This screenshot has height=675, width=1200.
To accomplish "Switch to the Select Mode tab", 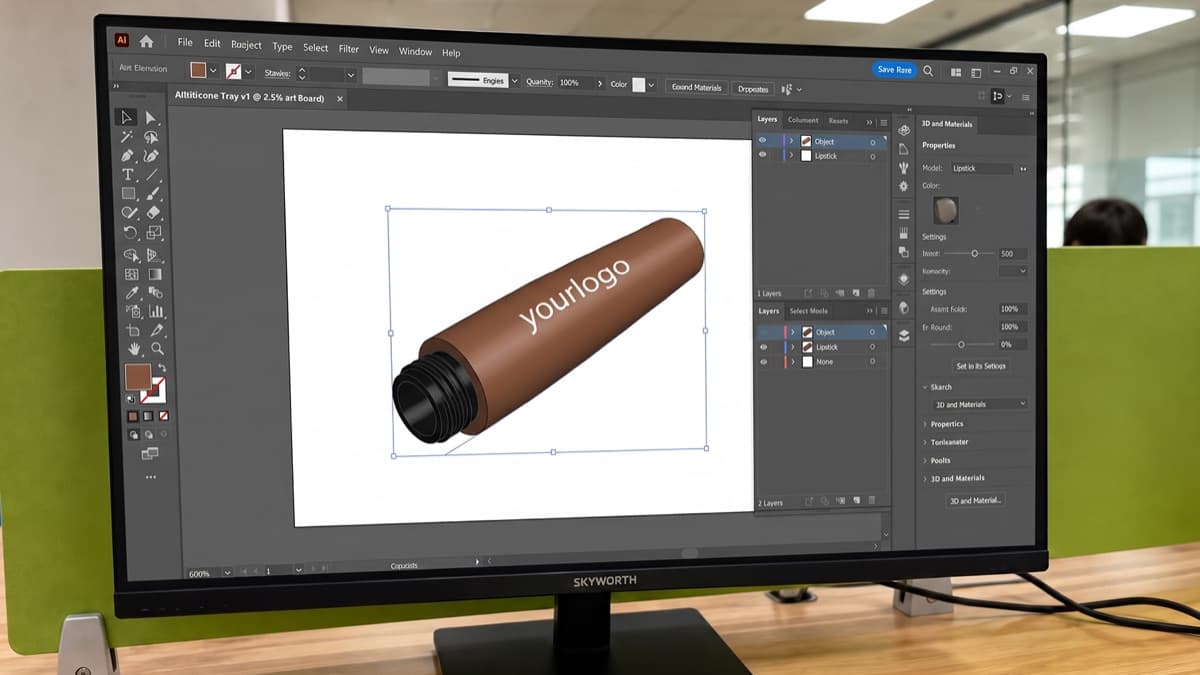I will [809, 311].
